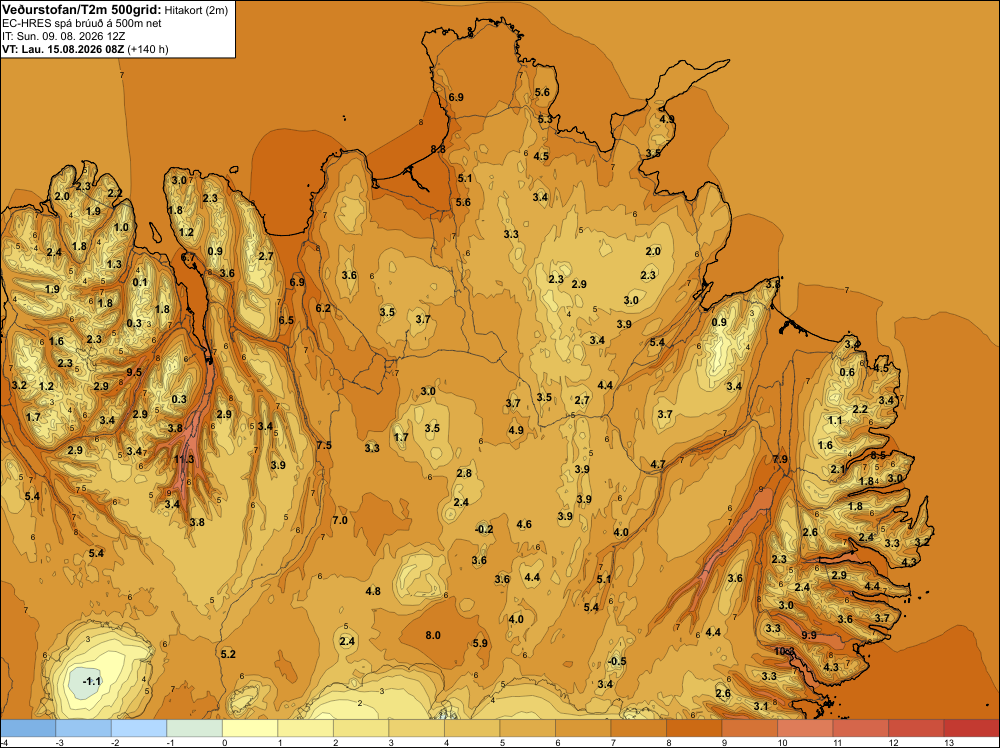
Task: Click the 8.8 coastal temperature label
Action: [x=438, y=149]
